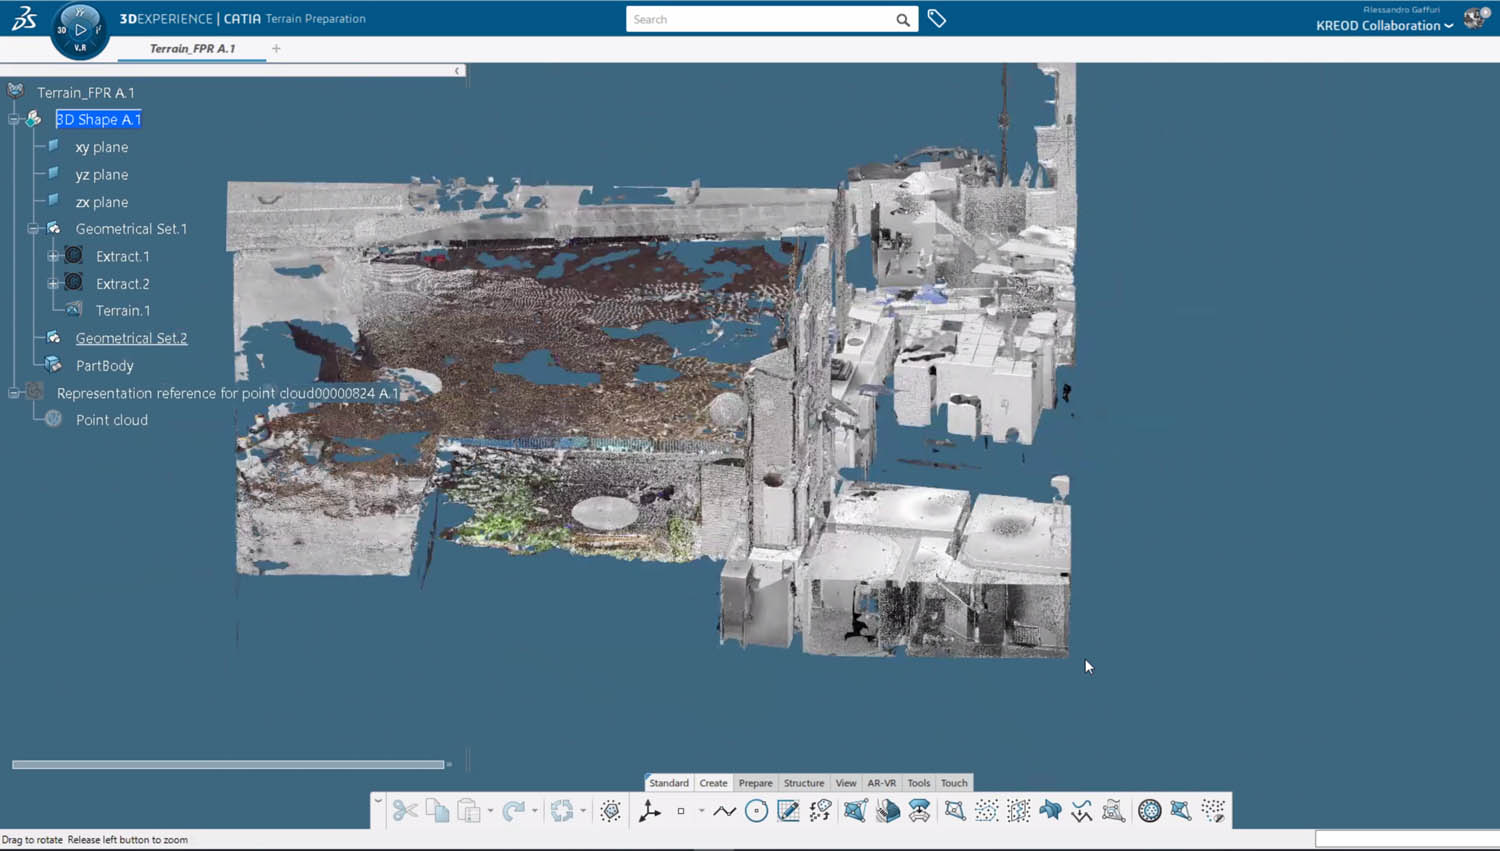The width and height of the screenshot is (1500, 851).
Task: Open the sketch editor pencil icon
Action: 788,811
